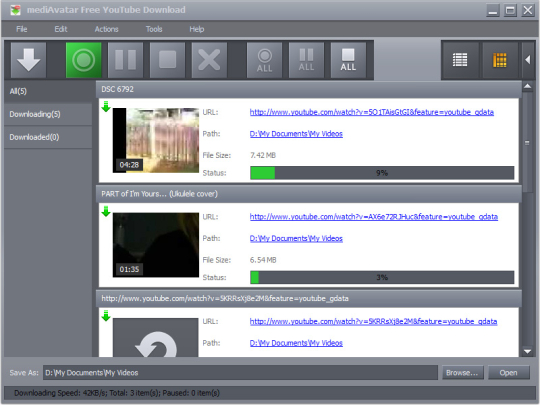
Task: Open the Edit menu
Action: coord(61,29)
